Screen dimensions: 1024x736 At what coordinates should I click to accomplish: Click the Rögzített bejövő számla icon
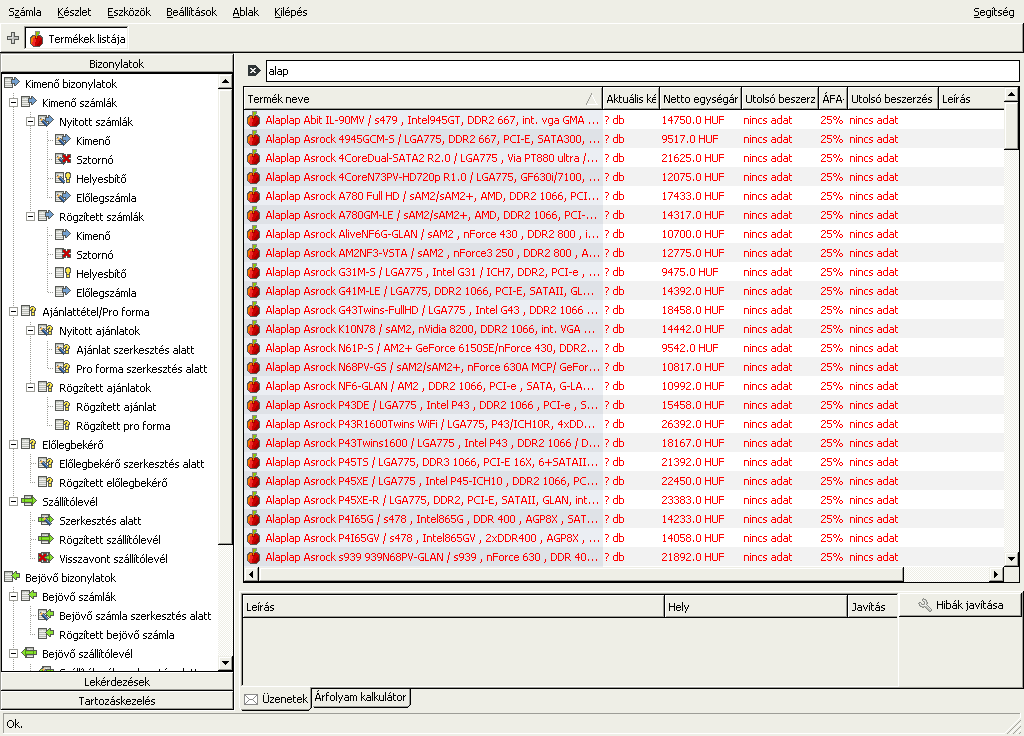coord(46,633)
